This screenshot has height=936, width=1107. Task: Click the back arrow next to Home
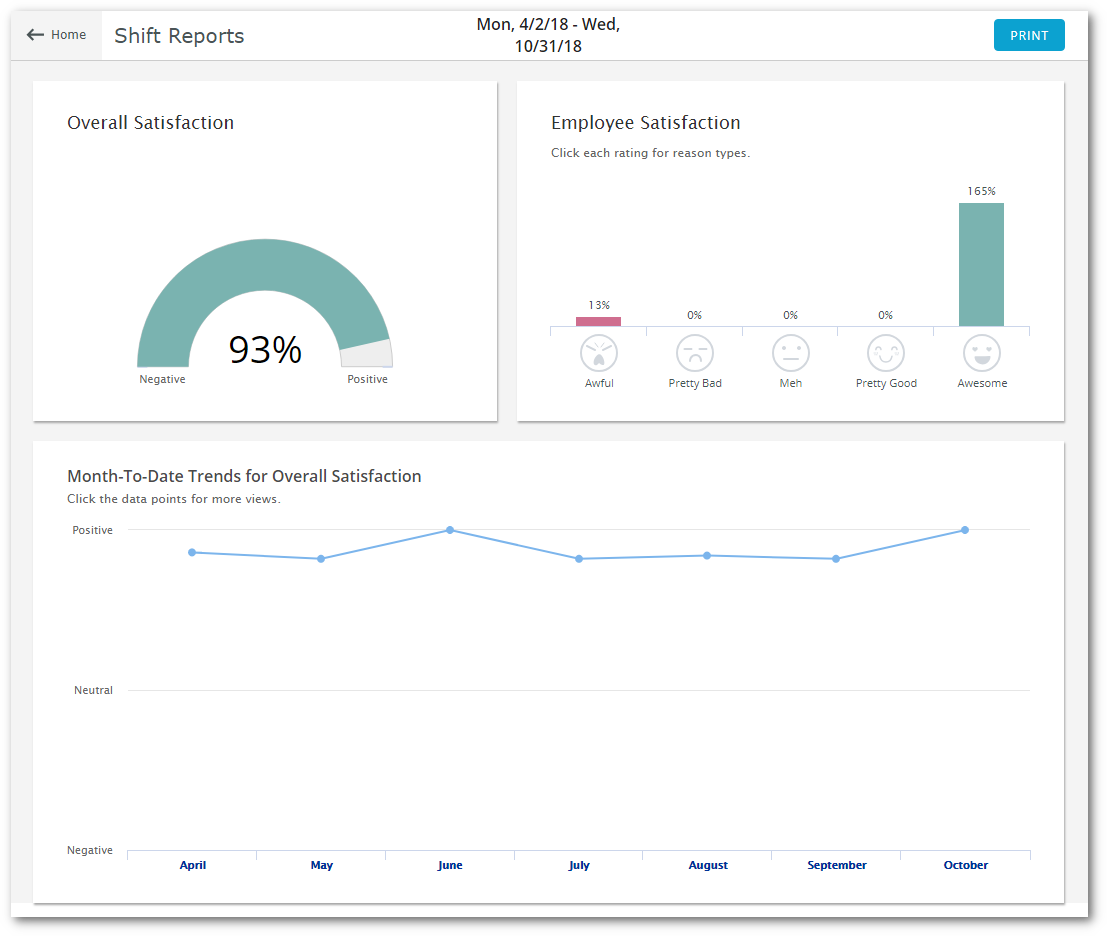(x=36, y=35)
